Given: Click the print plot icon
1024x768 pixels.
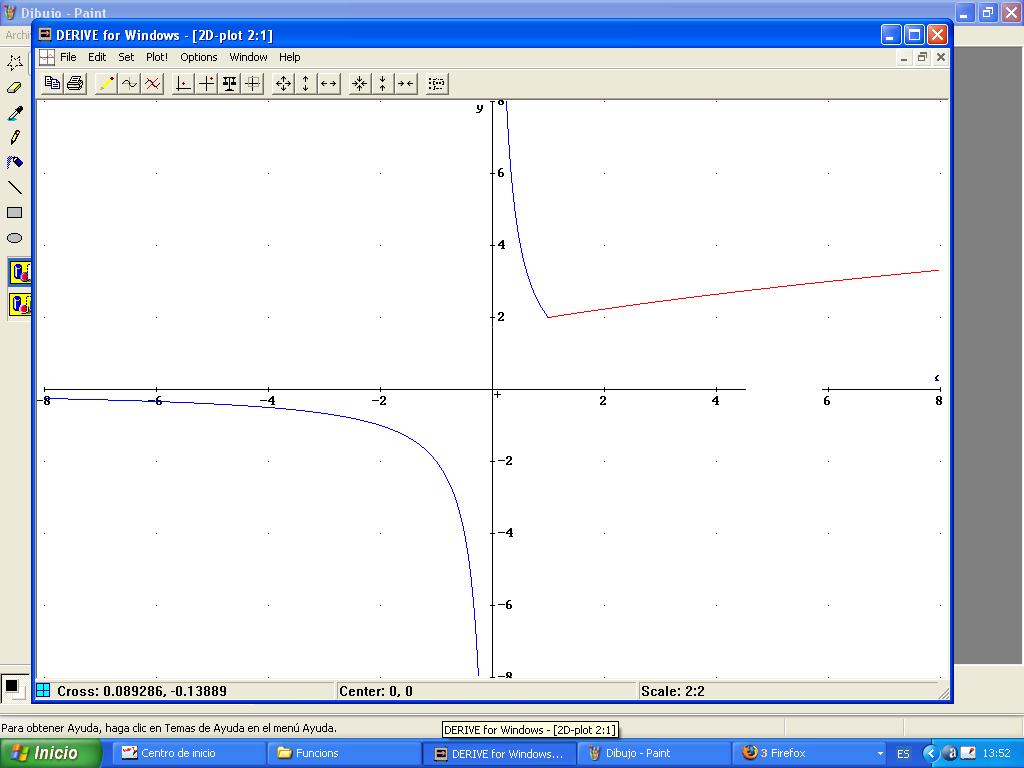Looking at the screenshot, I should click(x=75, y=84).
